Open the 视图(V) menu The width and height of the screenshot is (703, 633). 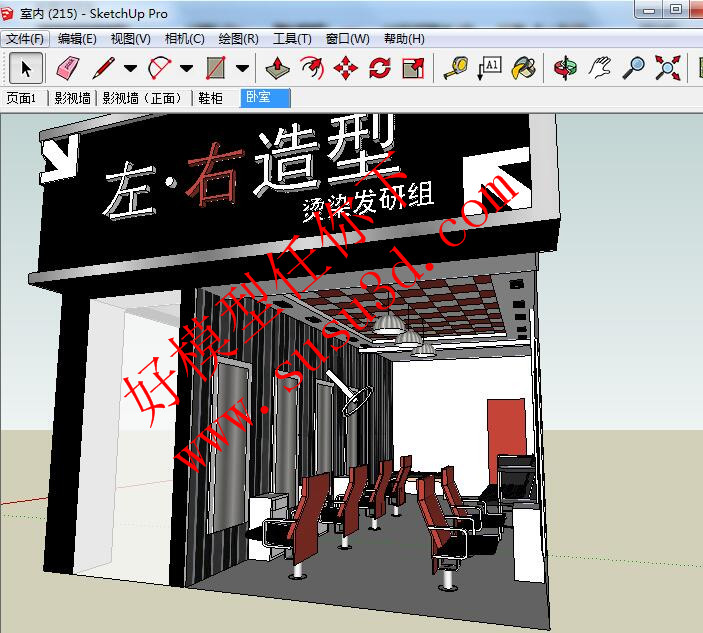pyautogui.click(x=131, y=39)
